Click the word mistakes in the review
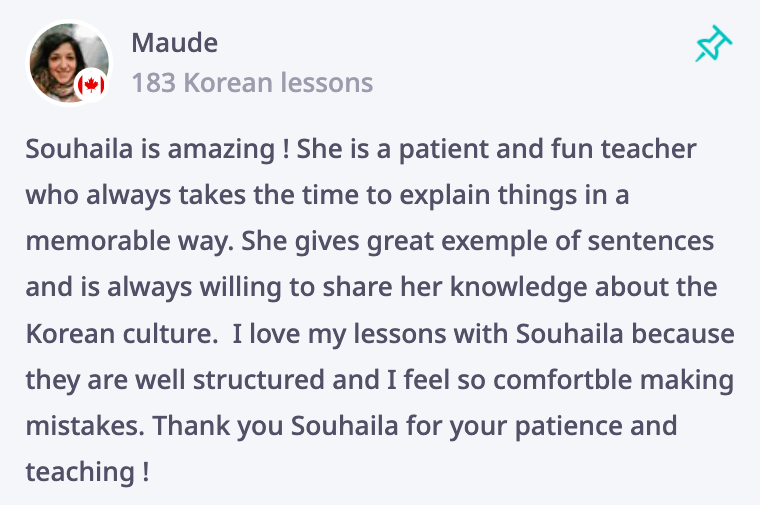Viewport: 760px width, 505px height. tap(85, 426)
